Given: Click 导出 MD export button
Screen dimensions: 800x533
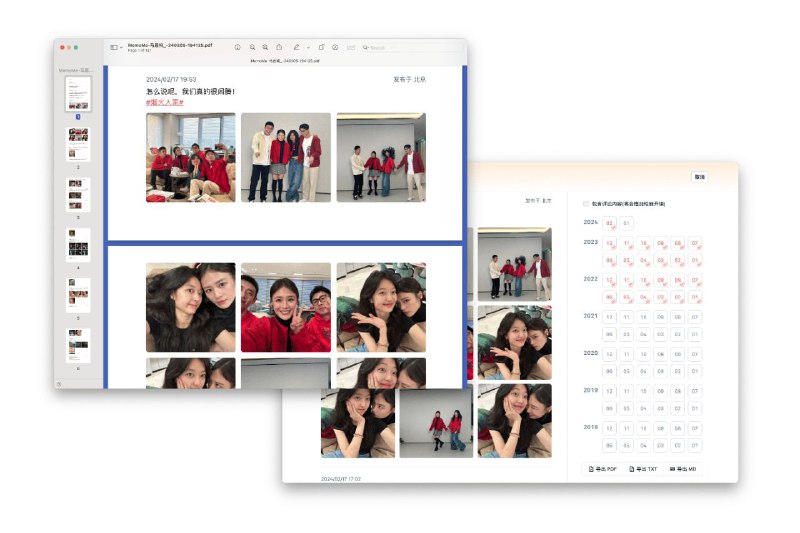Looking at the screenshot, I should (683, 469).
